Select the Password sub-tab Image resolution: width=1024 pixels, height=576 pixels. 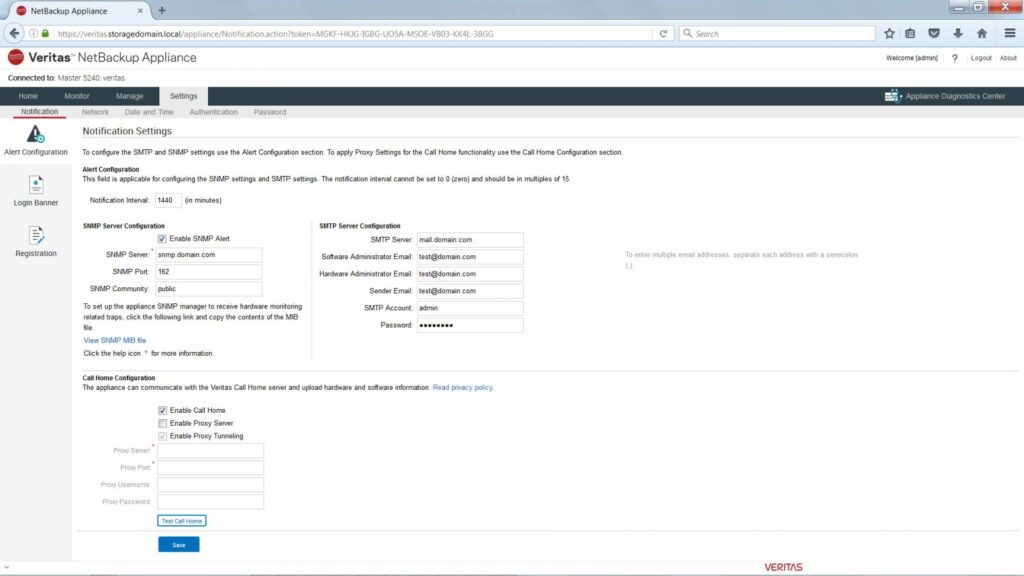point(270,112)
